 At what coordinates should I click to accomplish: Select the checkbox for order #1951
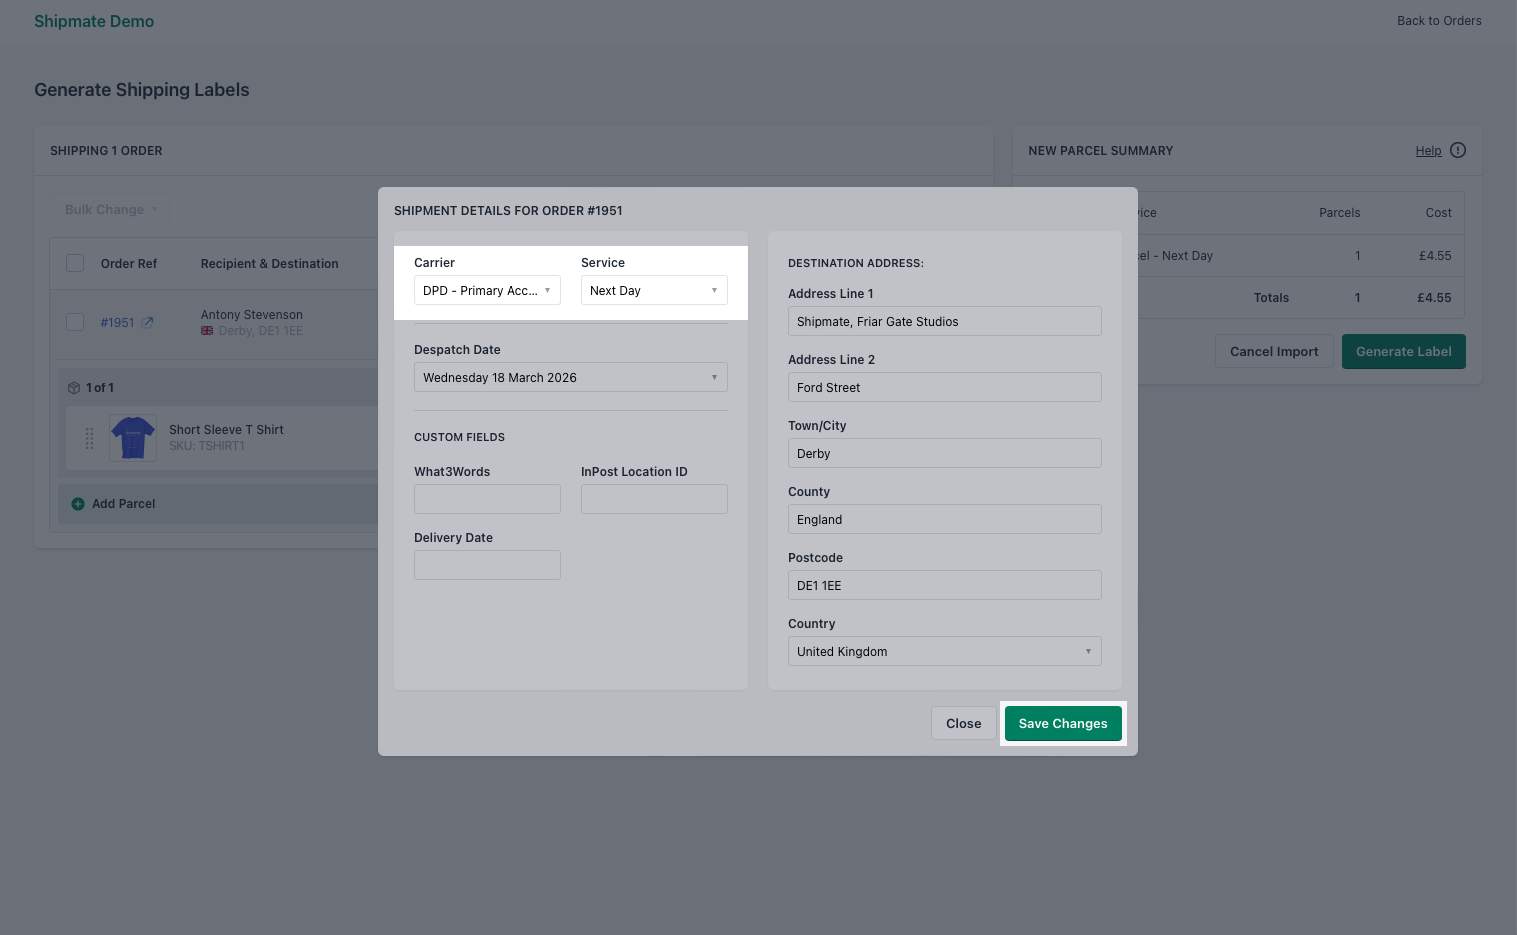pyautogui.click(x=75, y=322)
